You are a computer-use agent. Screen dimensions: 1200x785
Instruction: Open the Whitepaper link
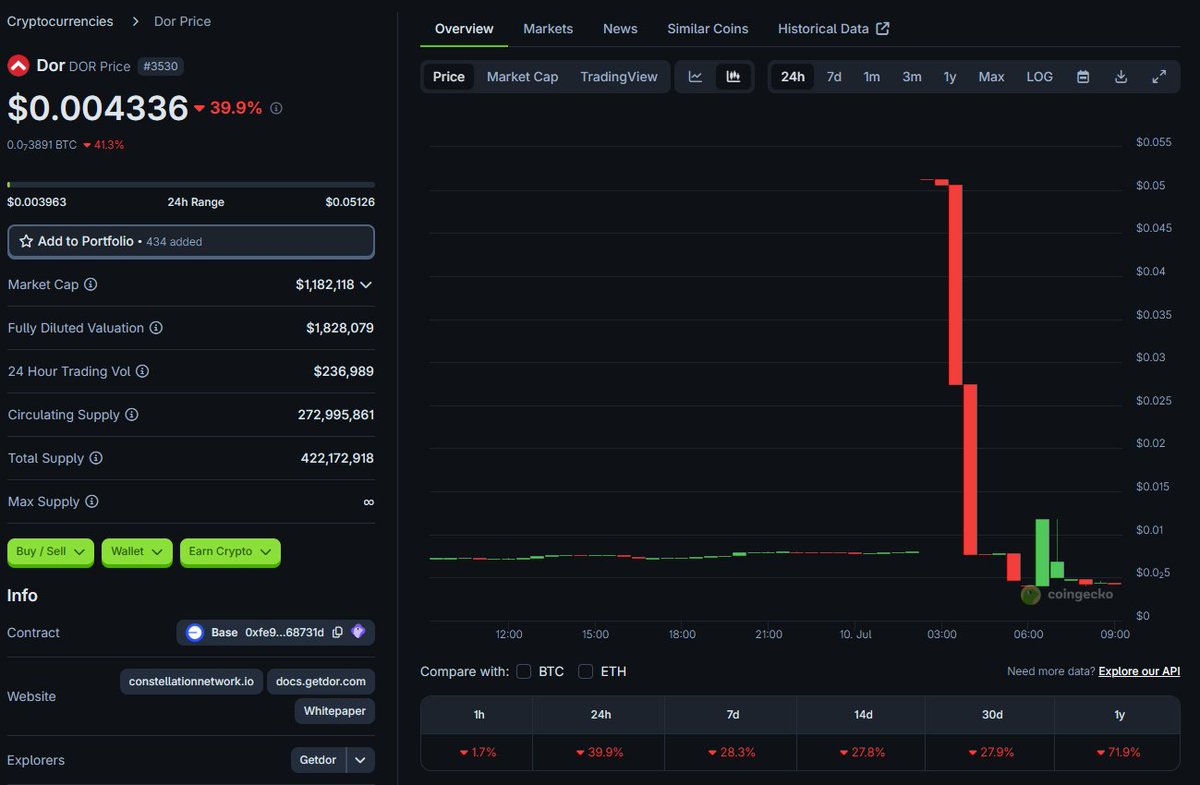coord(335,711)
